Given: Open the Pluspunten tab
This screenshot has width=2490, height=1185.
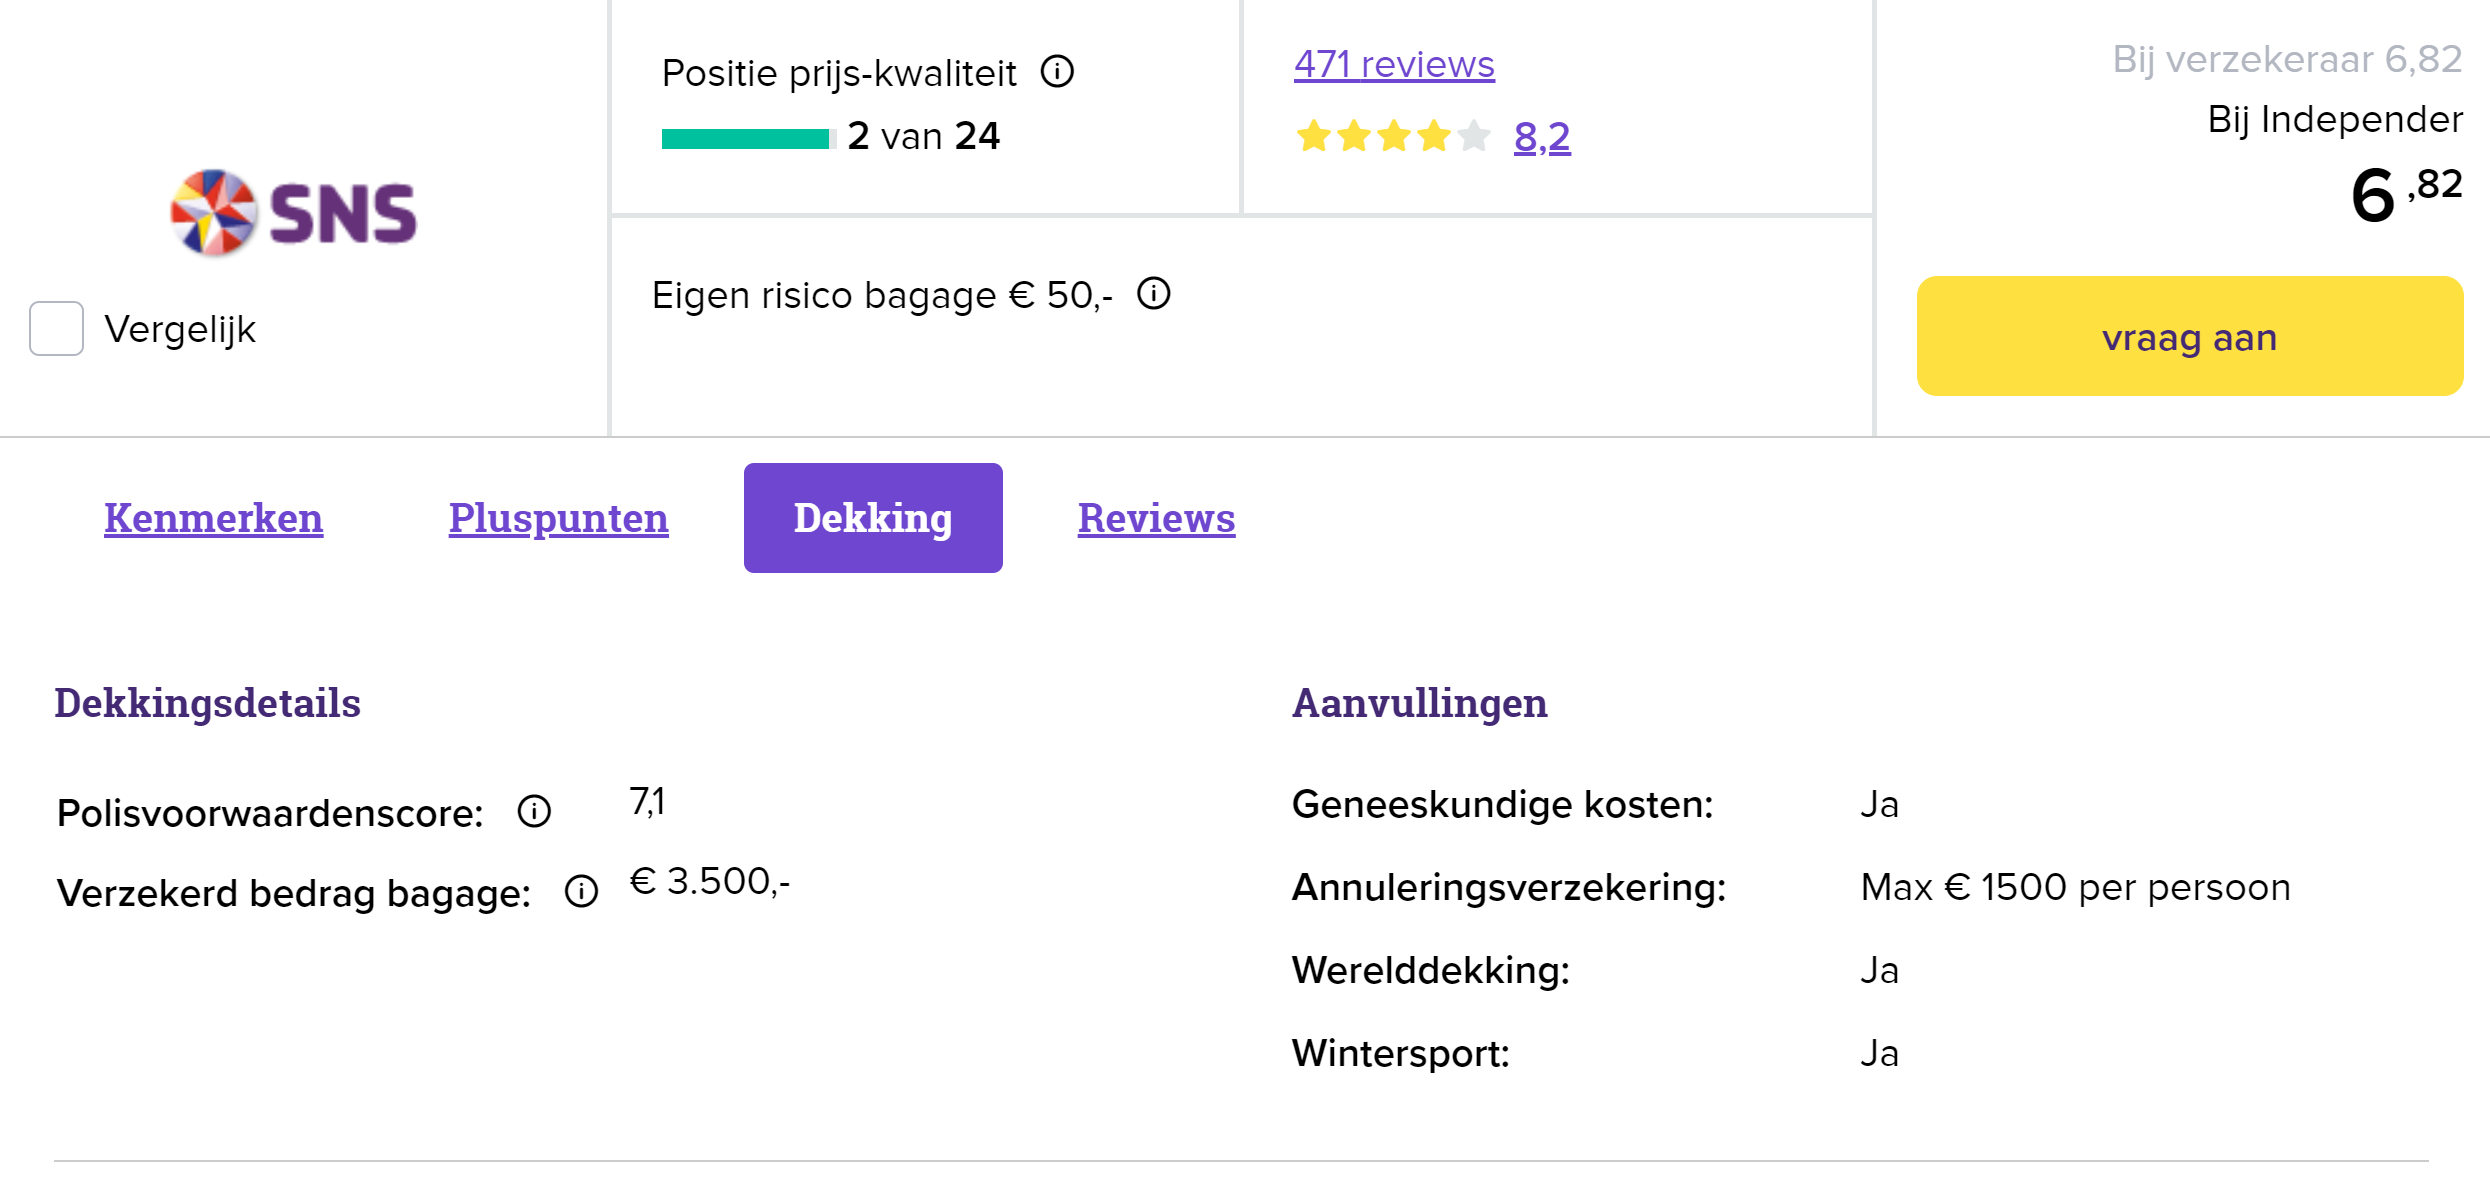Looking at the screenshot, I should click(x=558, y=518).
